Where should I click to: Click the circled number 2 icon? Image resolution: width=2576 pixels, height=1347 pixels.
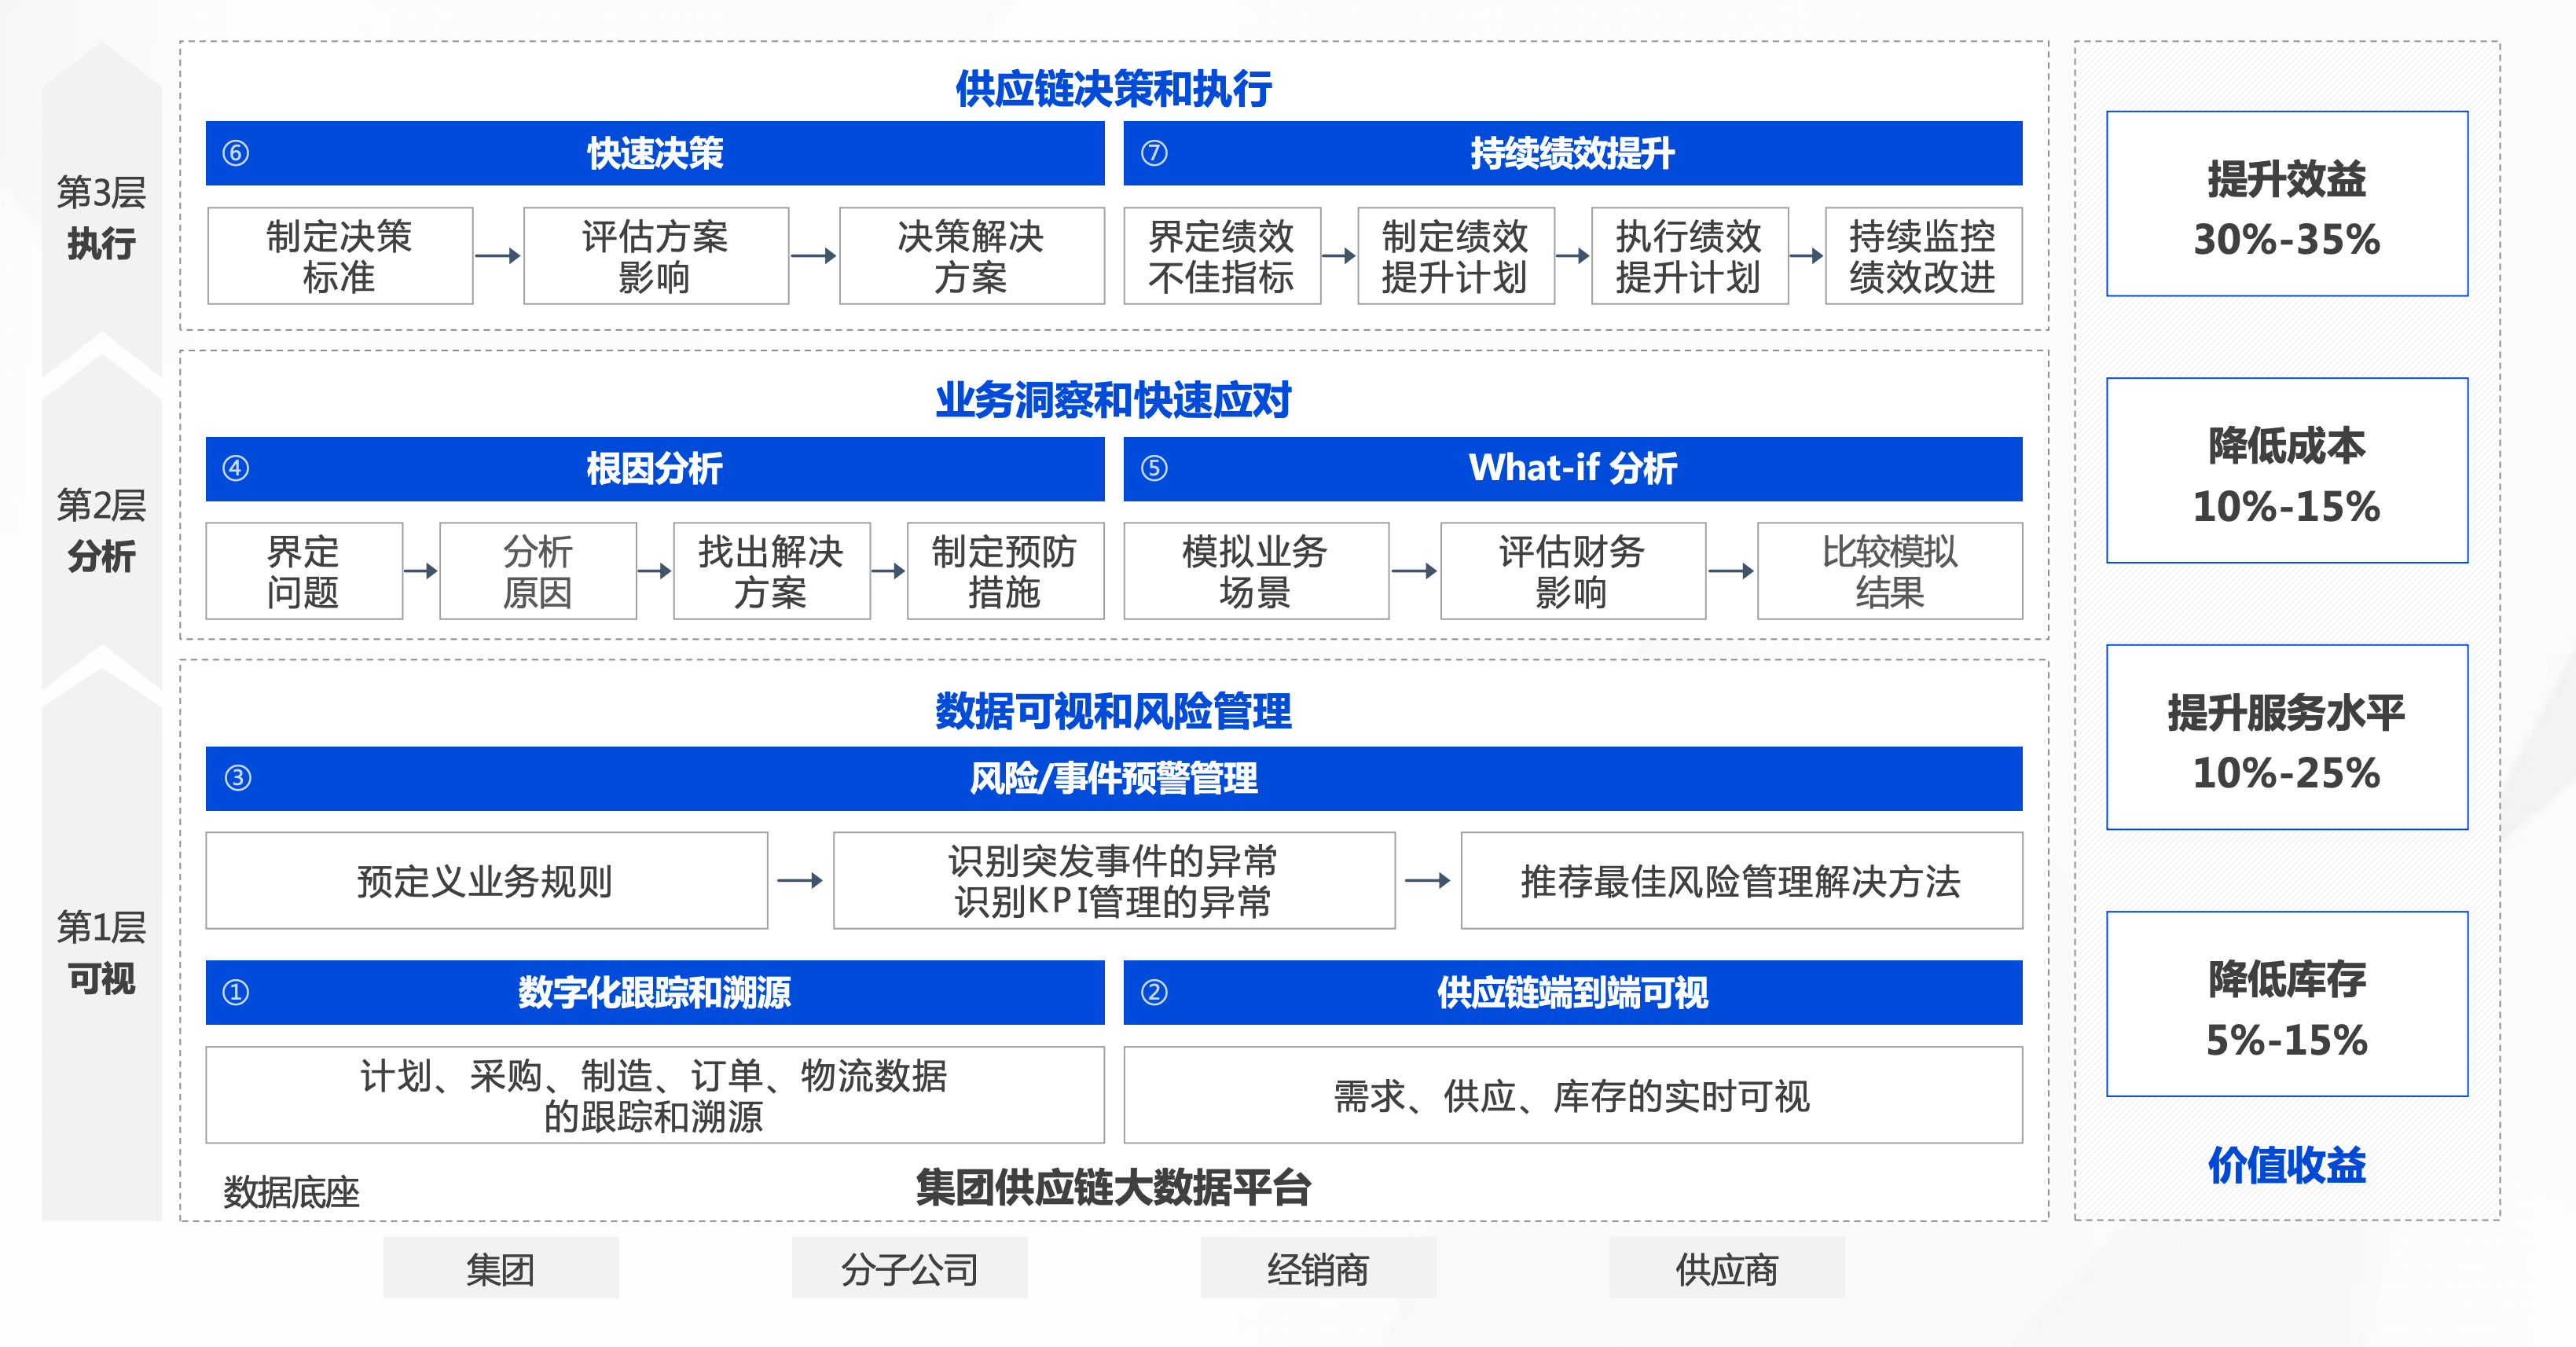click(1154, 992)
